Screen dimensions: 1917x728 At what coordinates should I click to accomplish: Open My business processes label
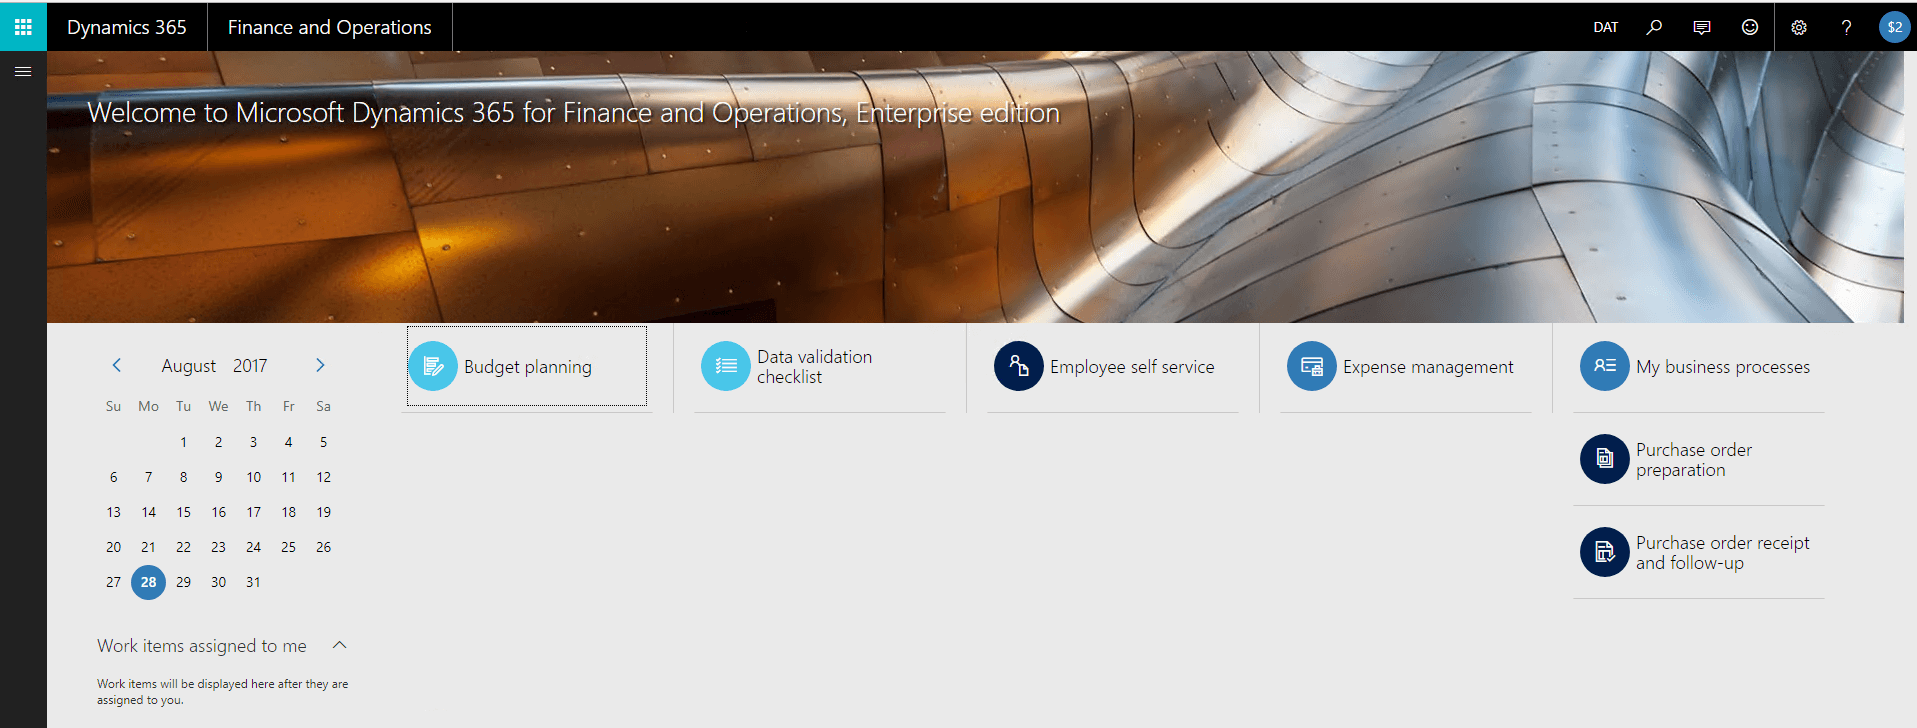1723,367
